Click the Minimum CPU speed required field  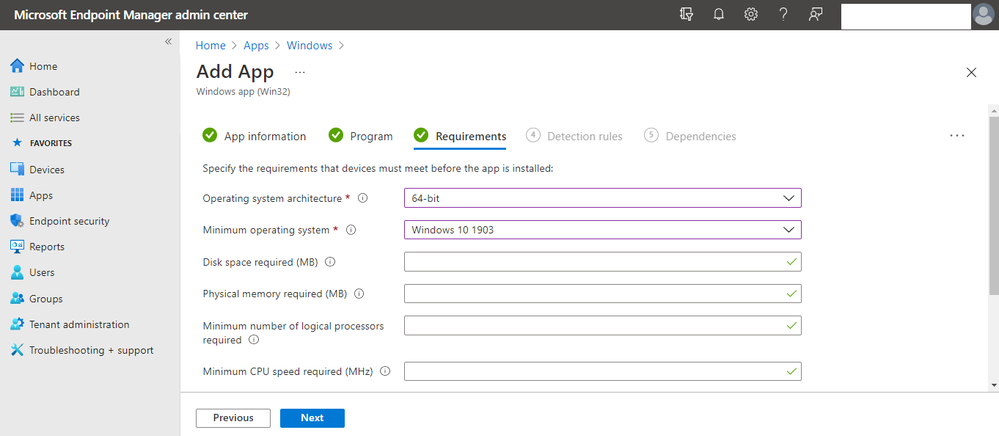603,371
